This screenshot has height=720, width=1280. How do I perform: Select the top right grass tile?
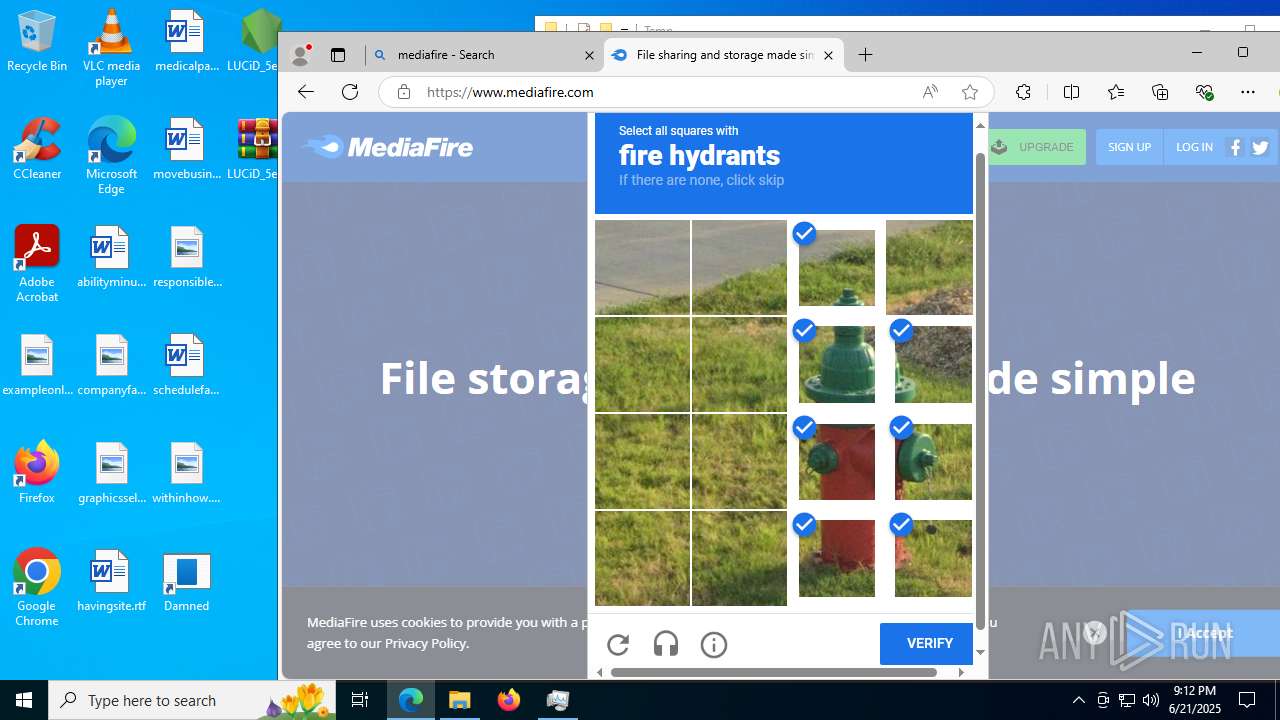[929, 267]
